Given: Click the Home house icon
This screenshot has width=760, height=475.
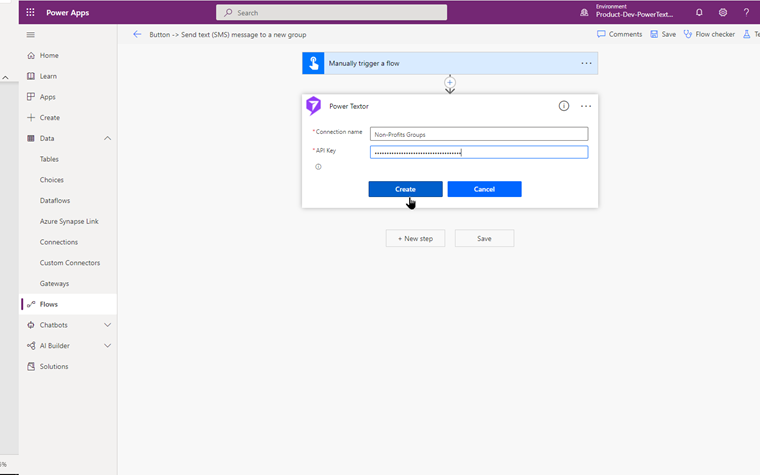Looking at the screenshot, I should (x=31, y=55).
